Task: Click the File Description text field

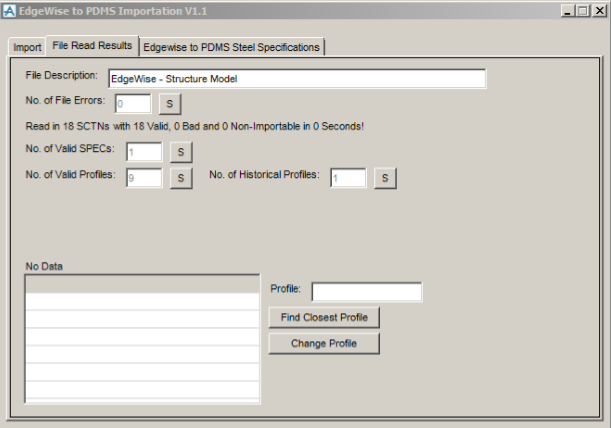Action: (x=297, y=79)
